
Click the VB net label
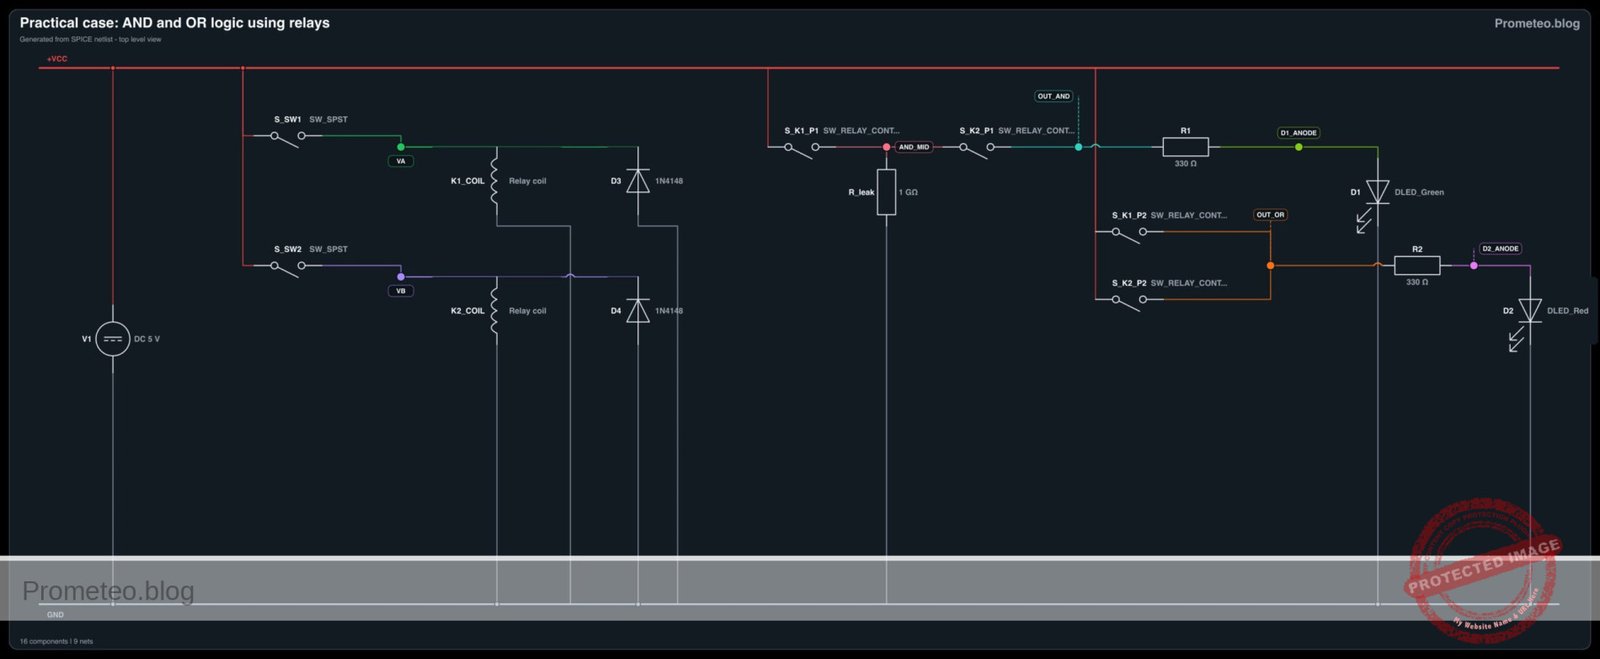click(401, 291)
